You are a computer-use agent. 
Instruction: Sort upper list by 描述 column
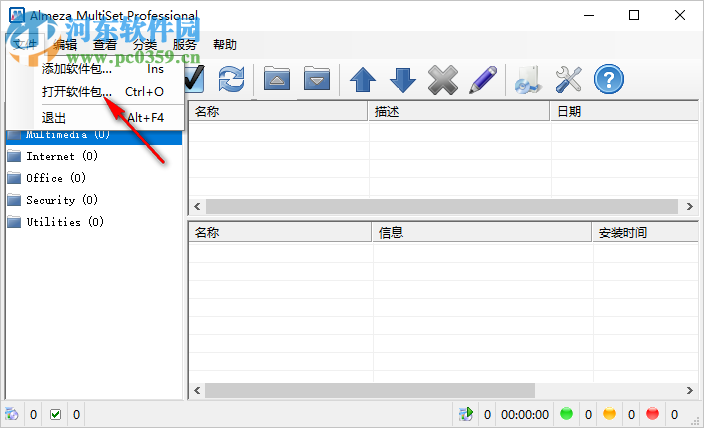(459, 111)
